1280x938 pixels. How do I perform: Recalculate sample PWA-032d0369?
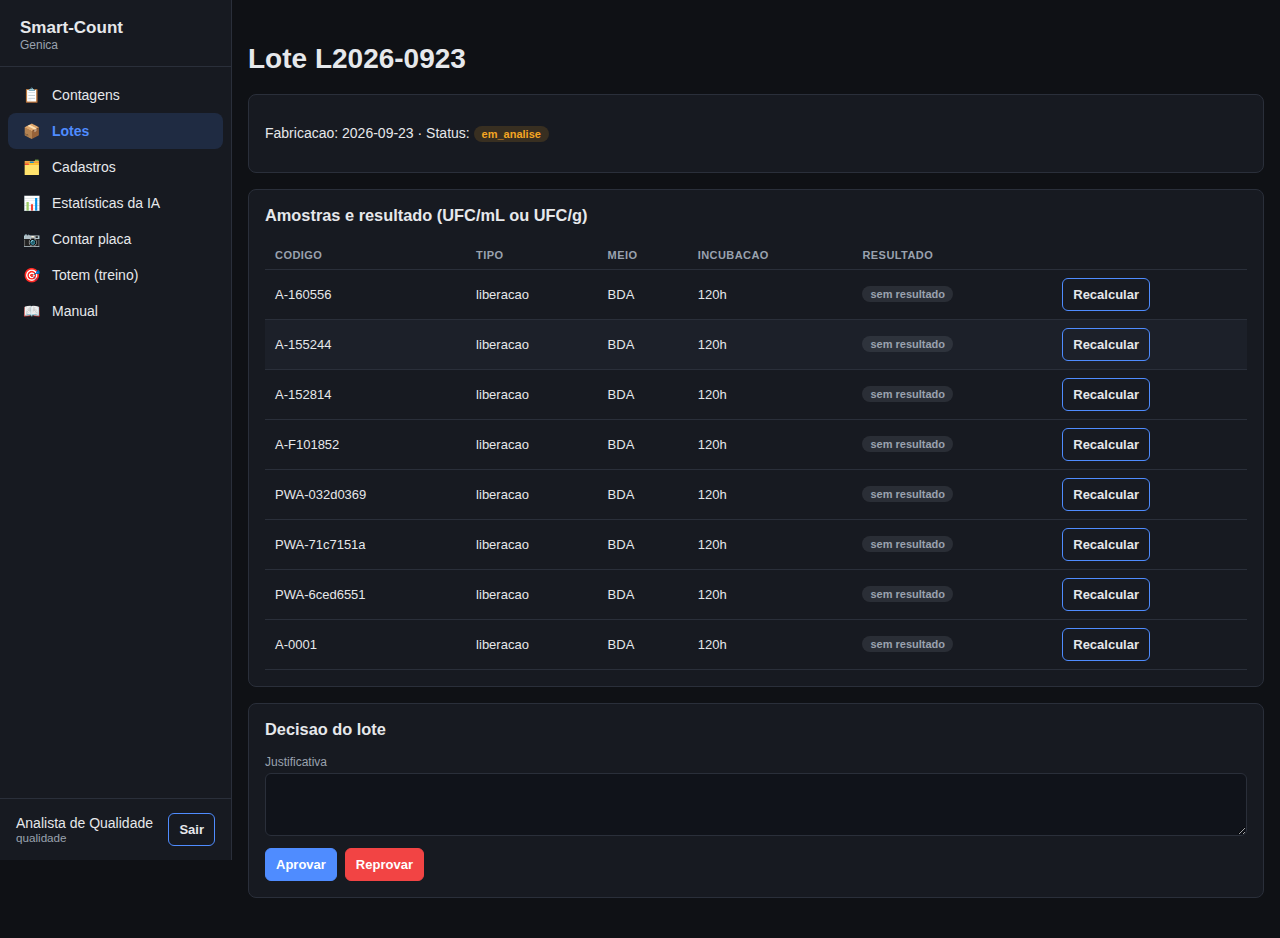point(1105,494)
